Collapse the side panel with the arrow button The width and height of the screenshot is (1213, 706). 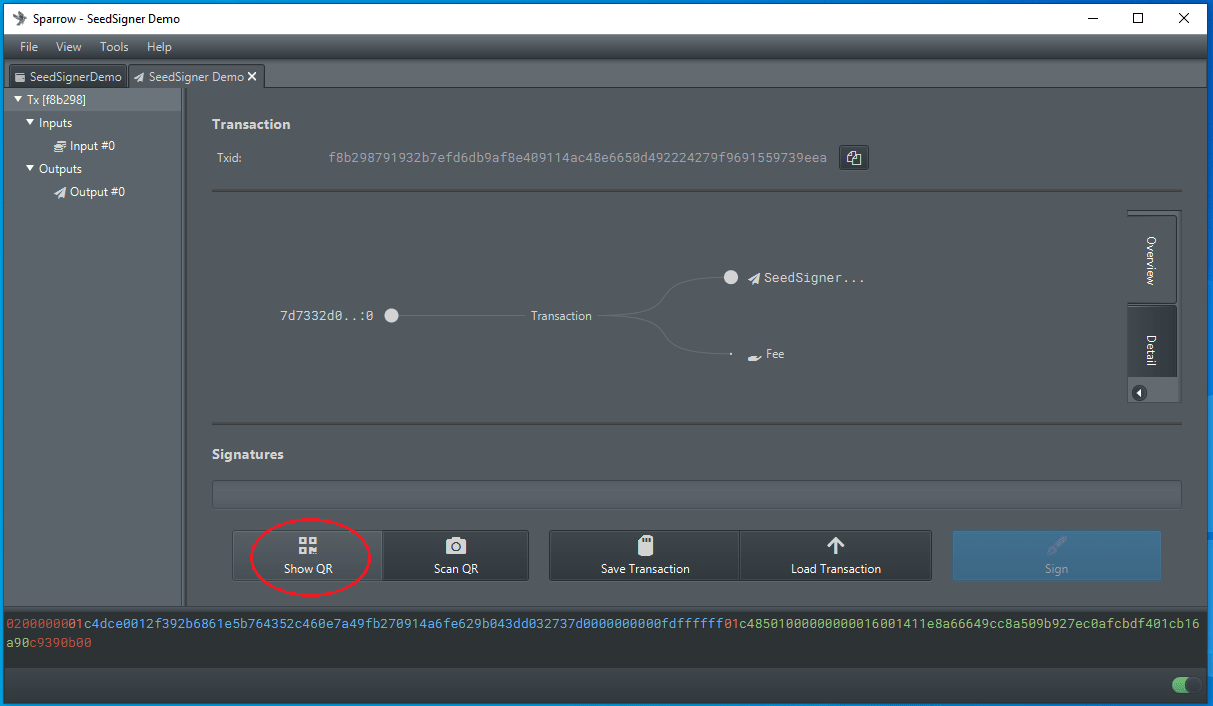coord(1139,393)
